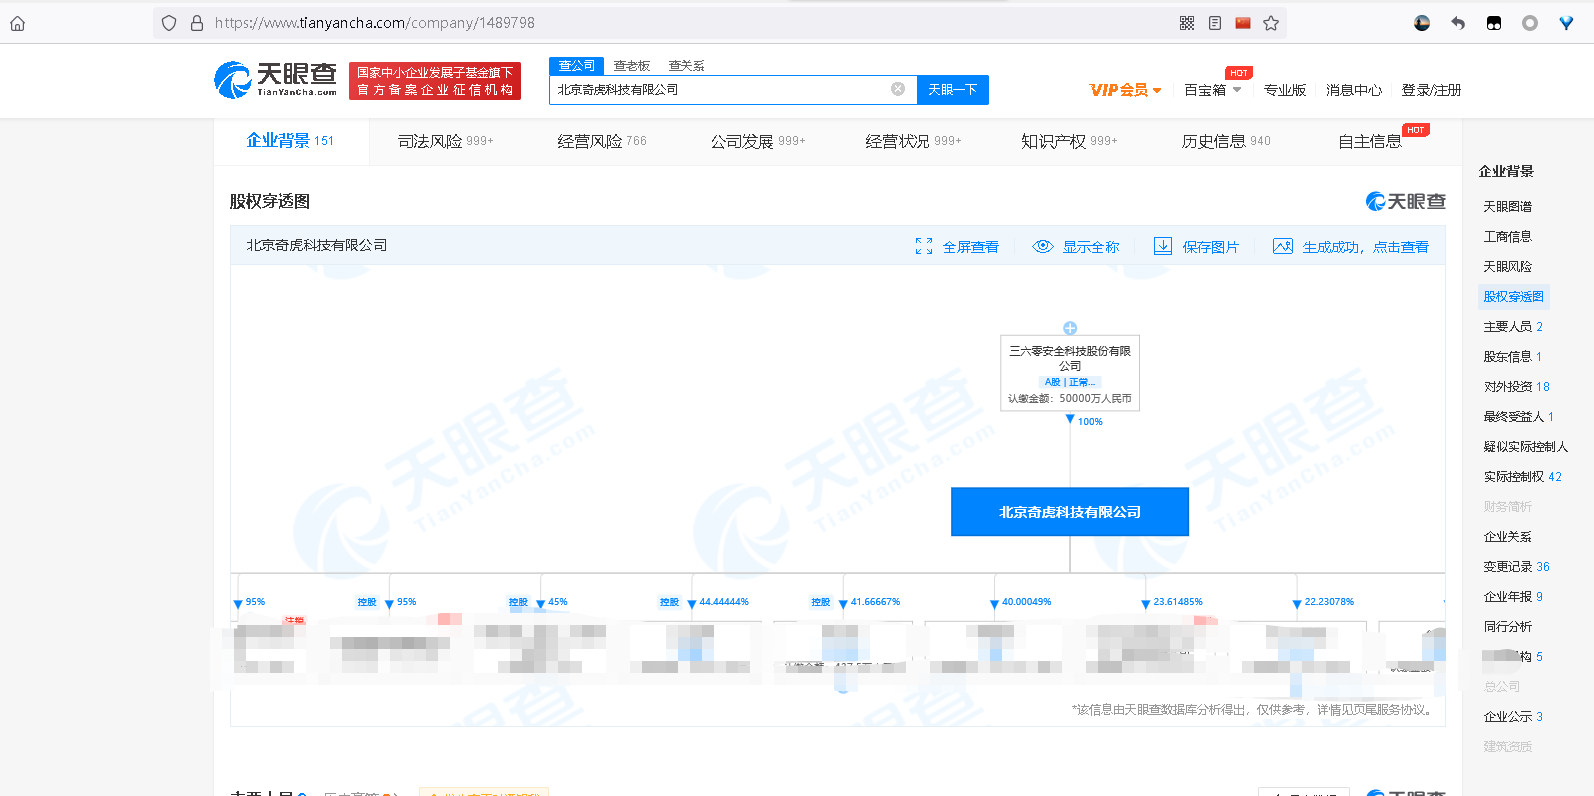Click sidebar item 企业关系

click(1507, 536)
